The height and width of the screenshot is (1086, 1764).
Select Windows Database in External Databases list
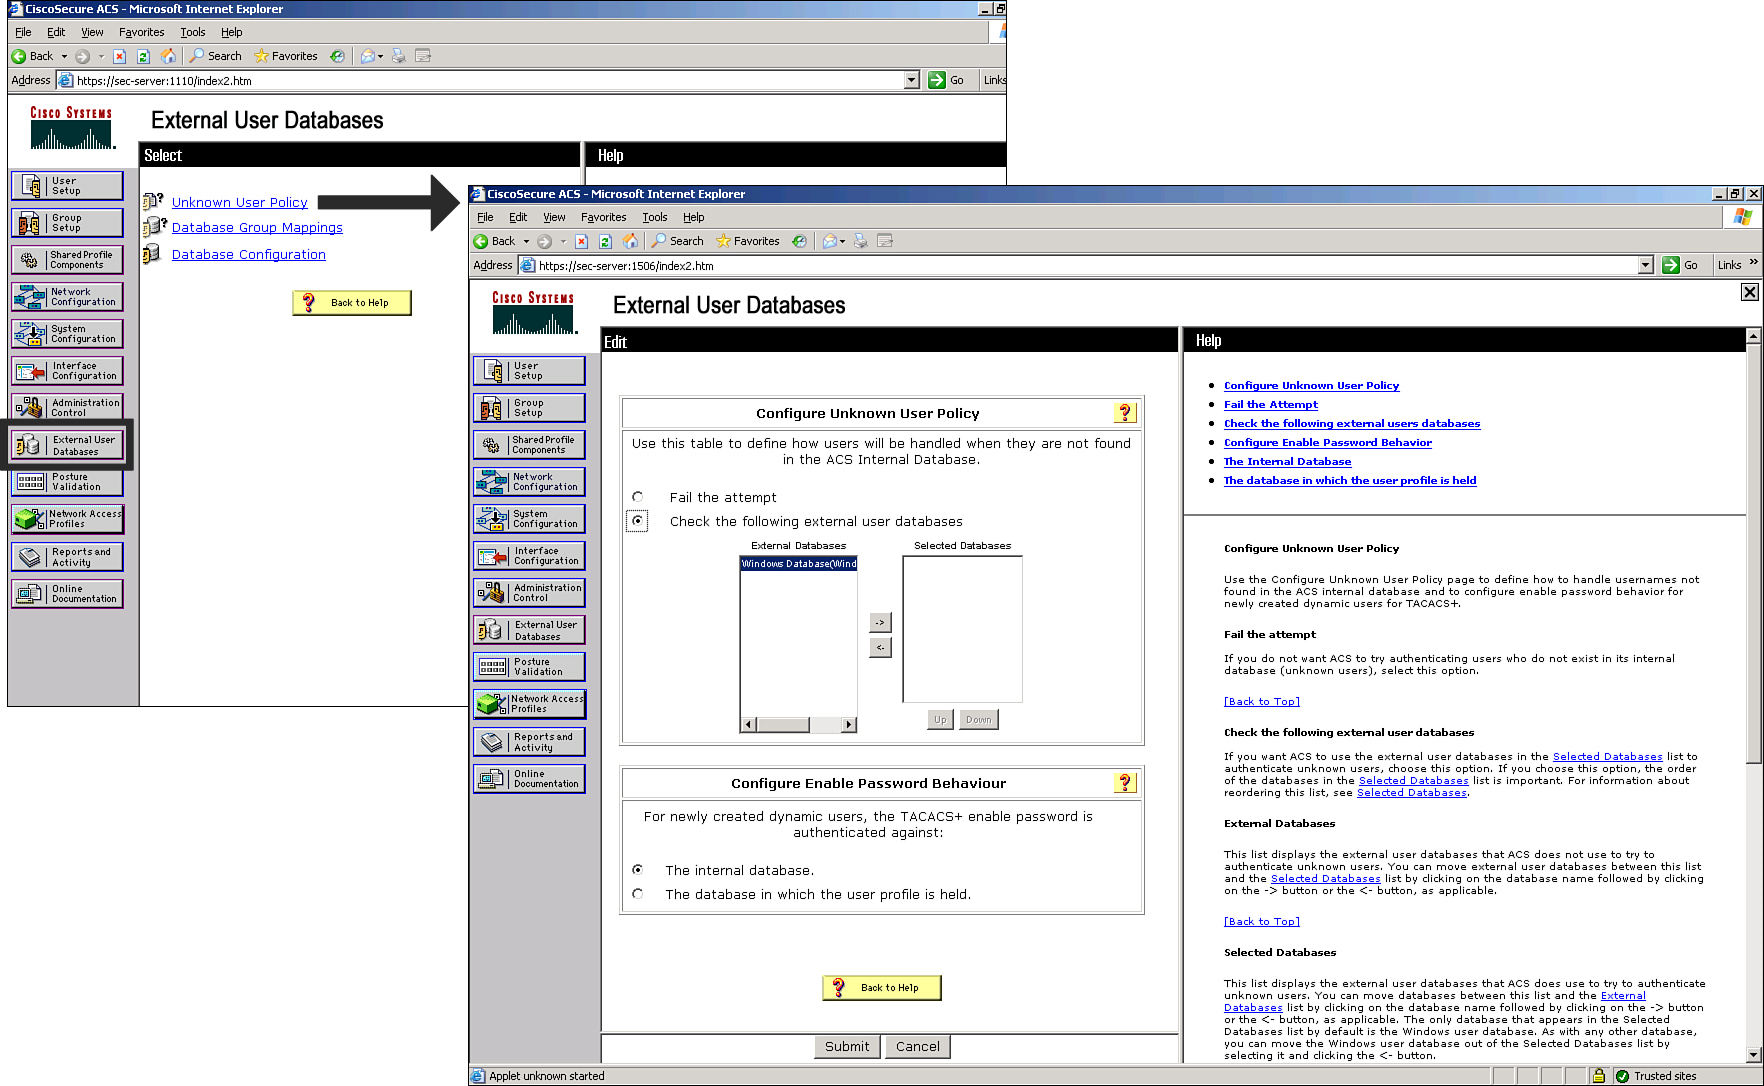(798, 564)
